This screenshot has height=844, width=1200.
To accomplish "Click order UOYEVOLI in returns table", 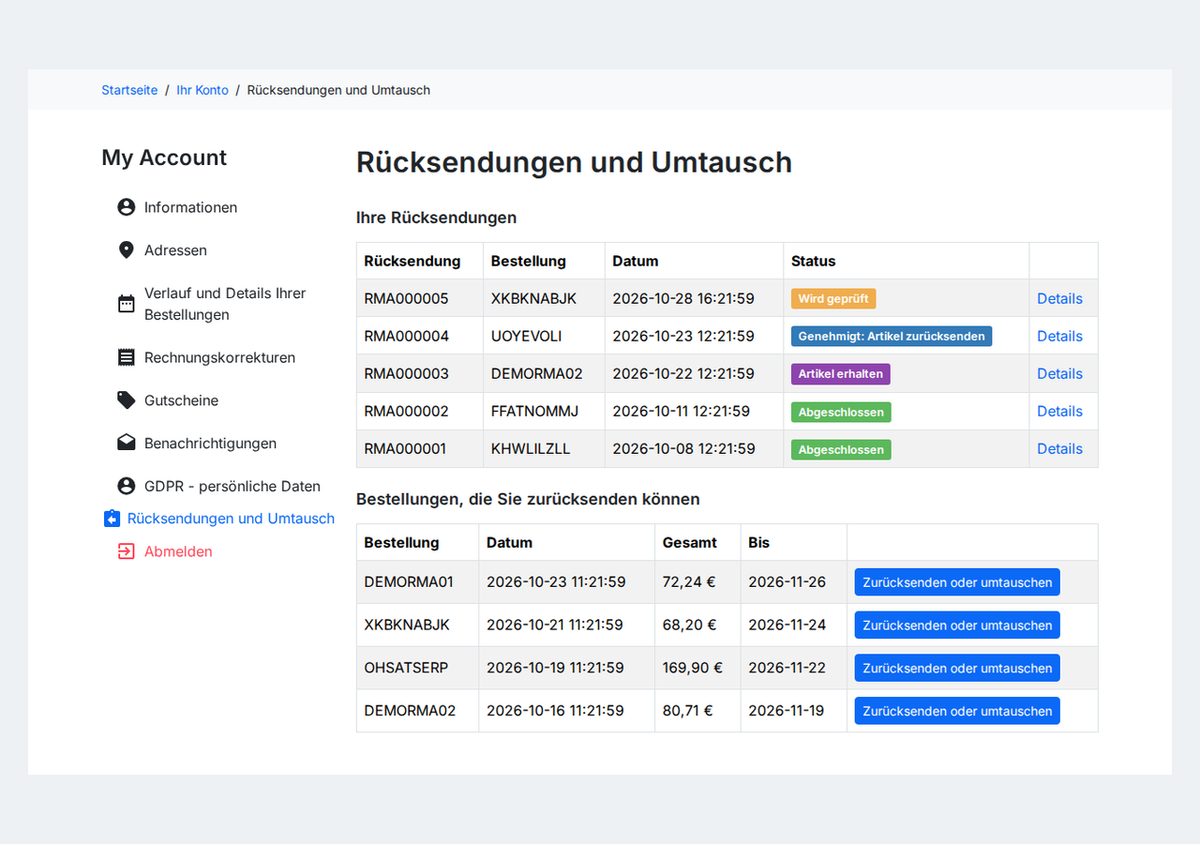I will (526, 336).
